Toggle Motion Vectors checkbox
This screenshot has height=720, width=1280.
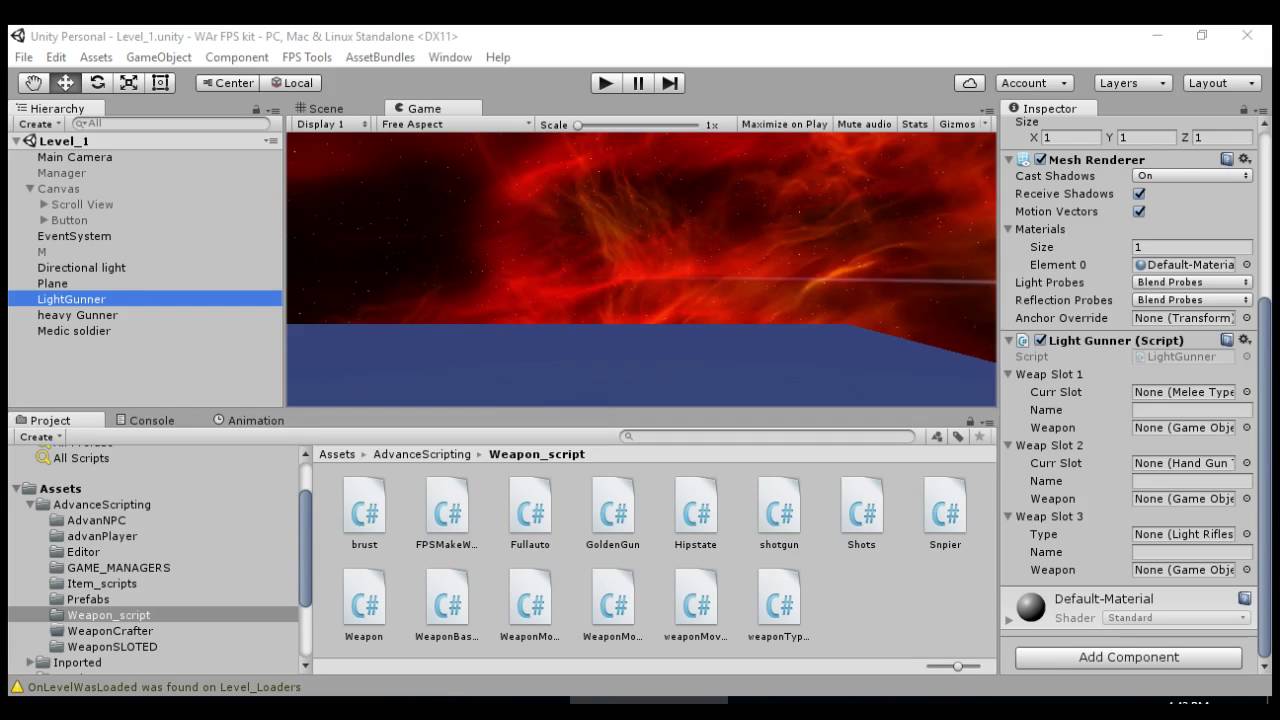pos(1139,212)
